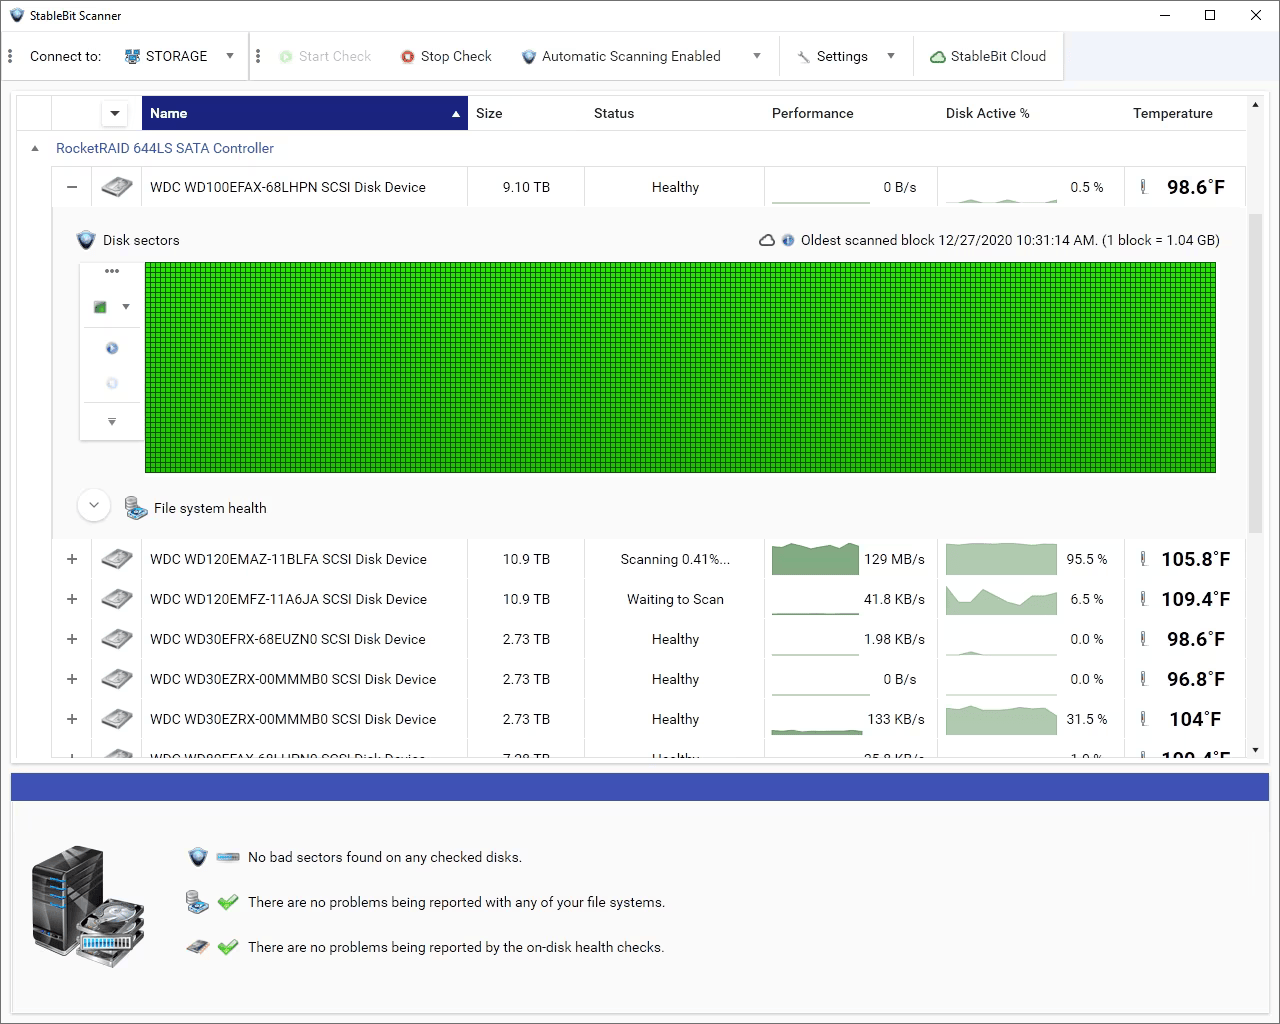
Task: Click the sector map legend icon
Action: pyautogui.click(x=101, y=307)
